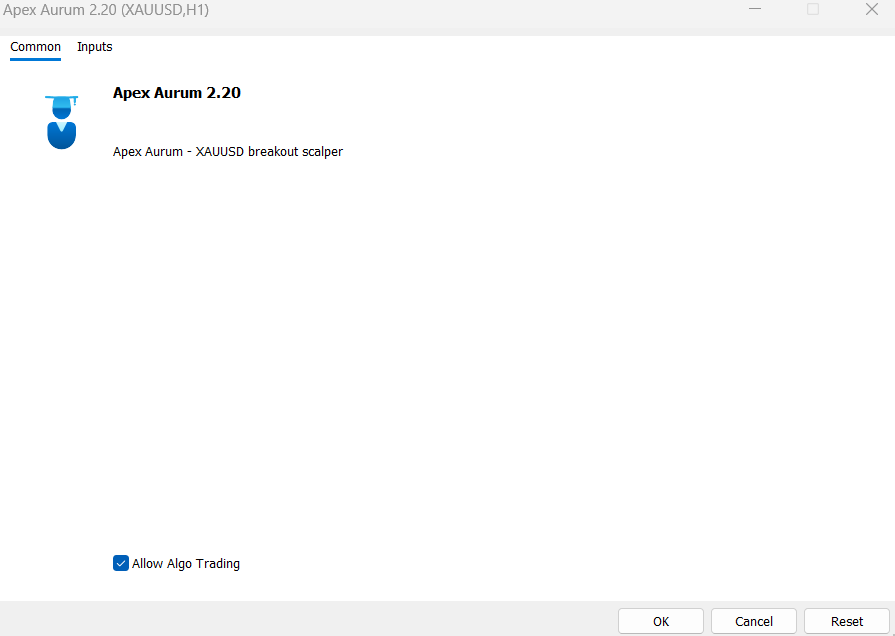The height and width of the screenshot is (636, 895).
Task: Select the Common tab
Action: click(35, 47)
